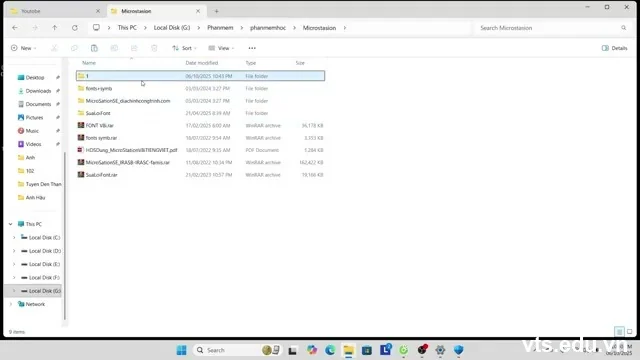Click the Delete trash icon in the toolbar
Screen dimensions: 640x360
(154, 48)
